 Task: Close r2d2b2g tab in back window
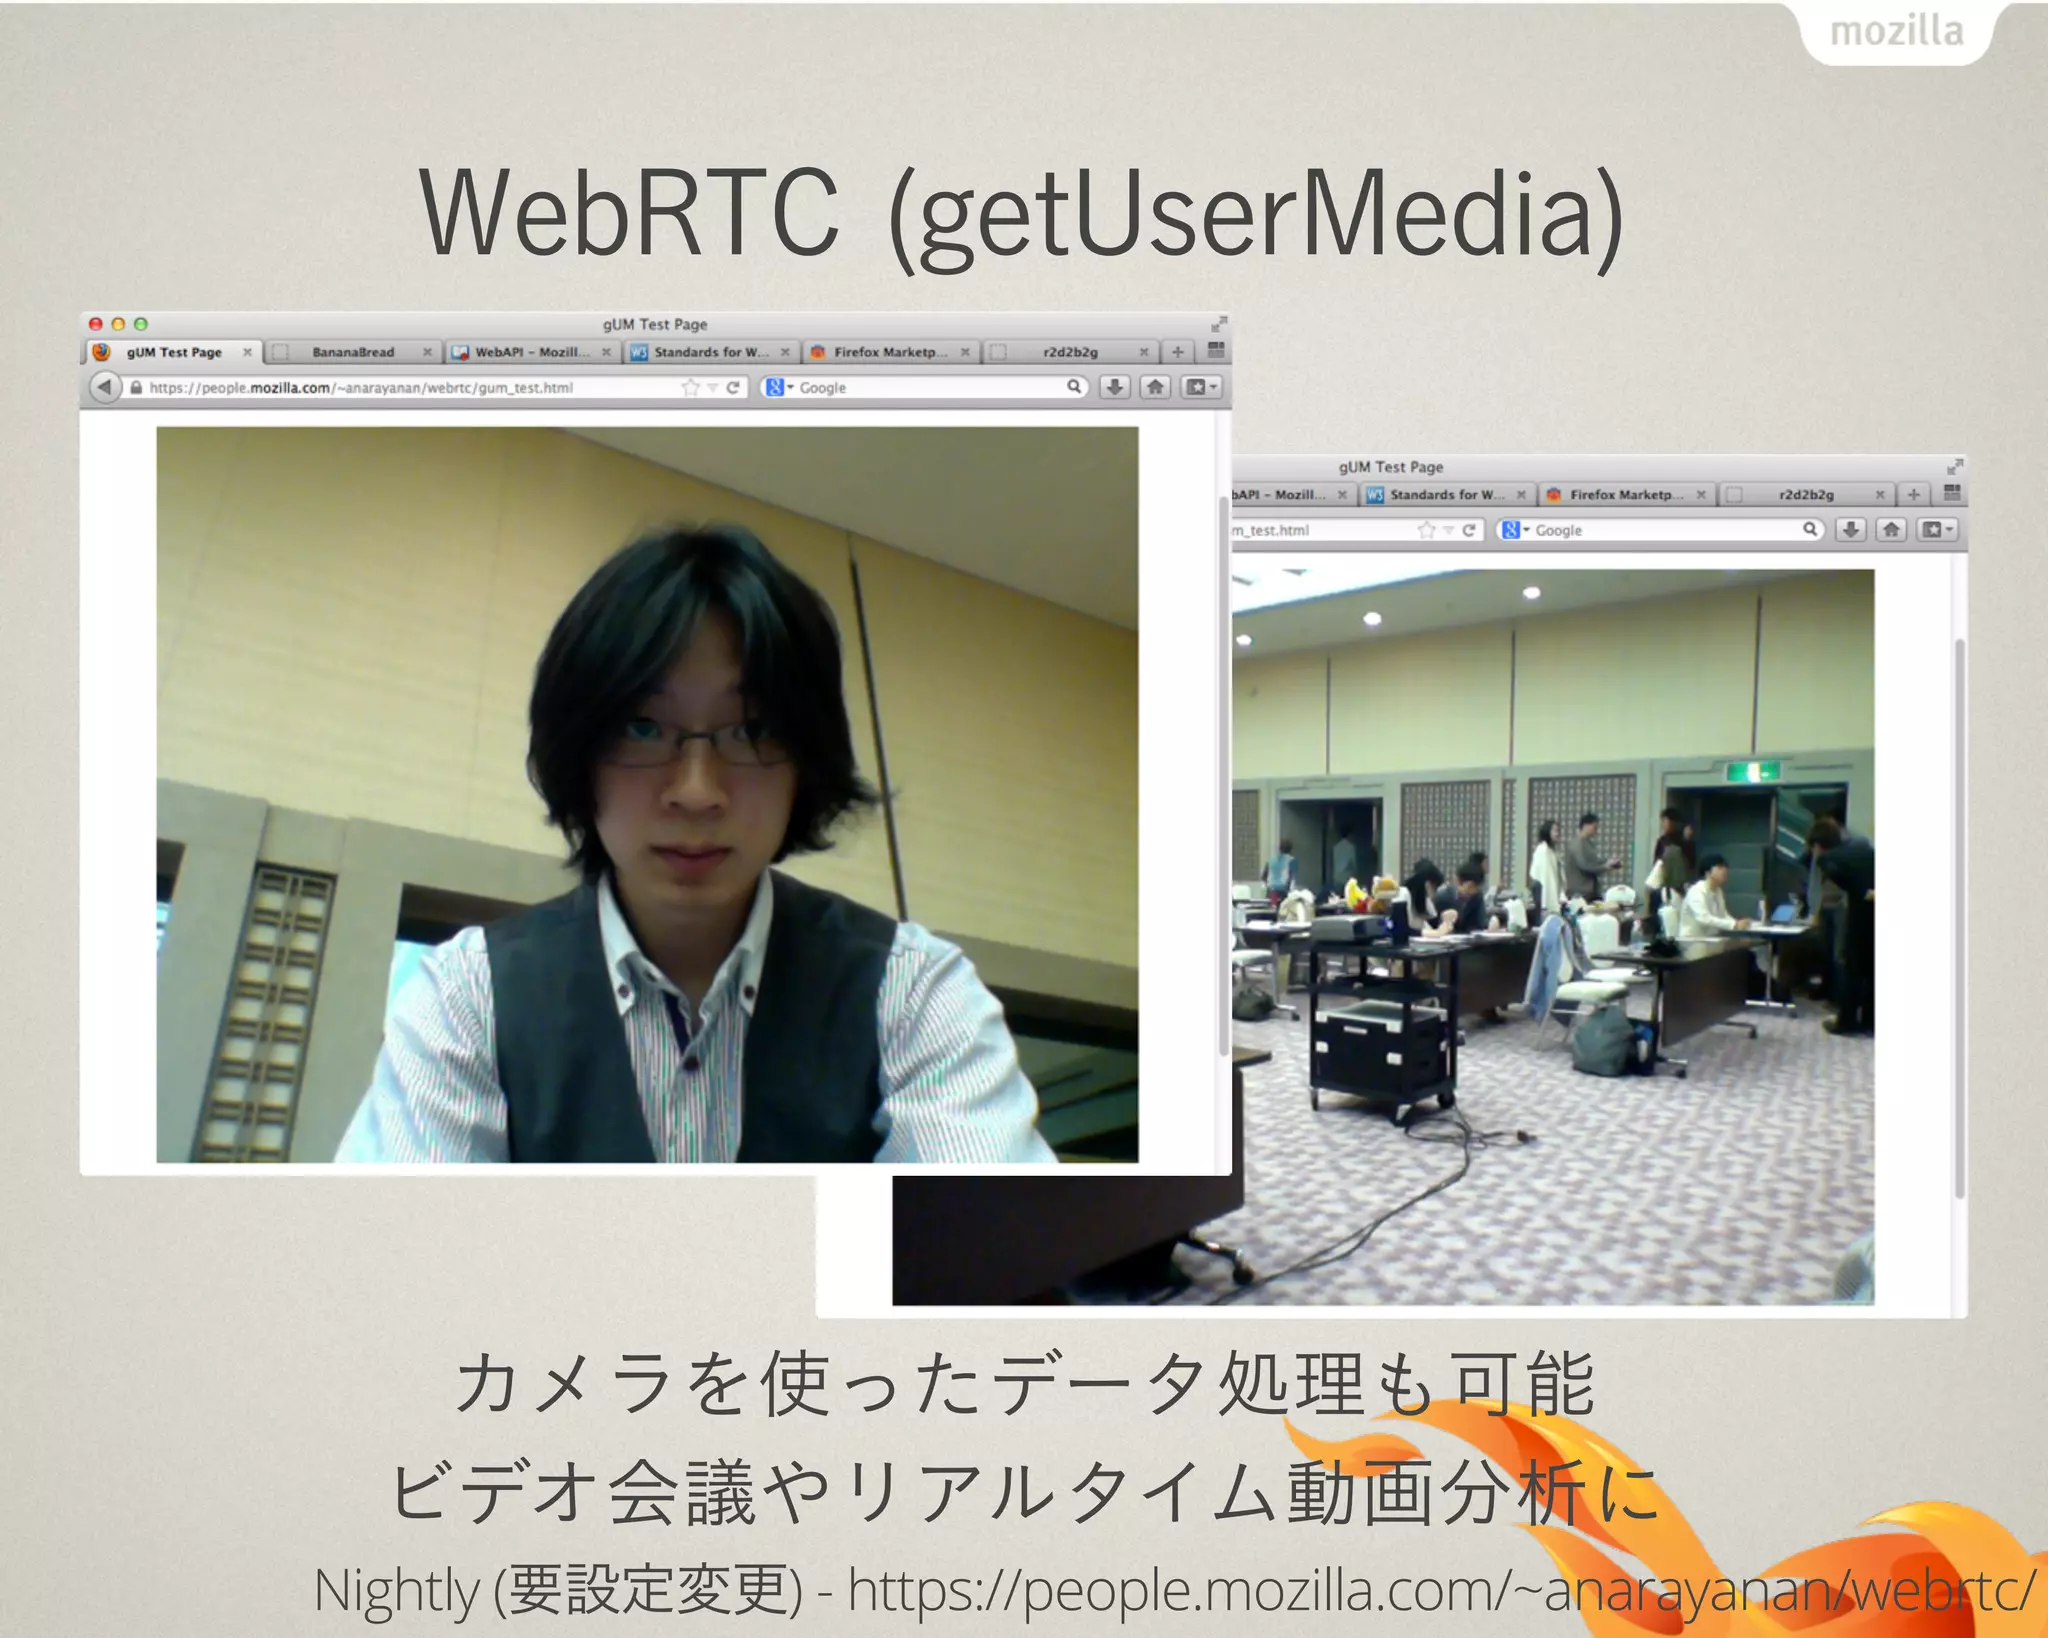pos(1880,495)
